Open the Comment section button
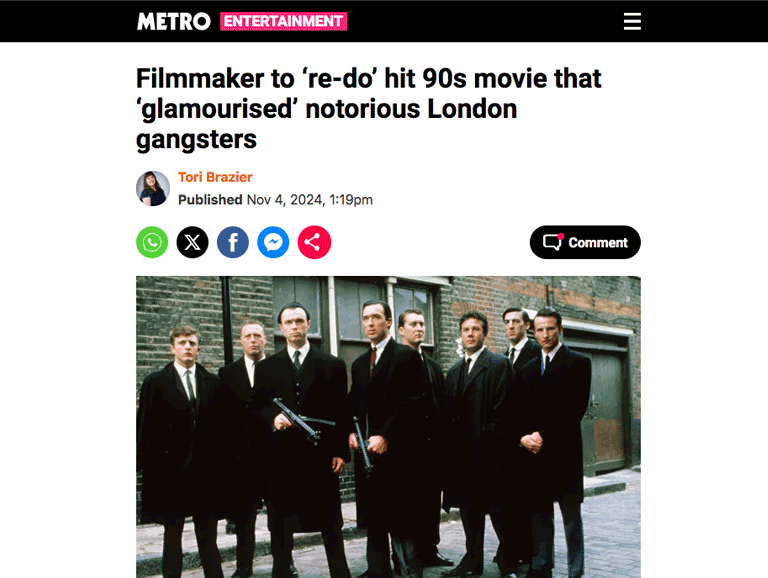Image resolution: width=768 pixels, height=578 pixels. tap(585, 242)
